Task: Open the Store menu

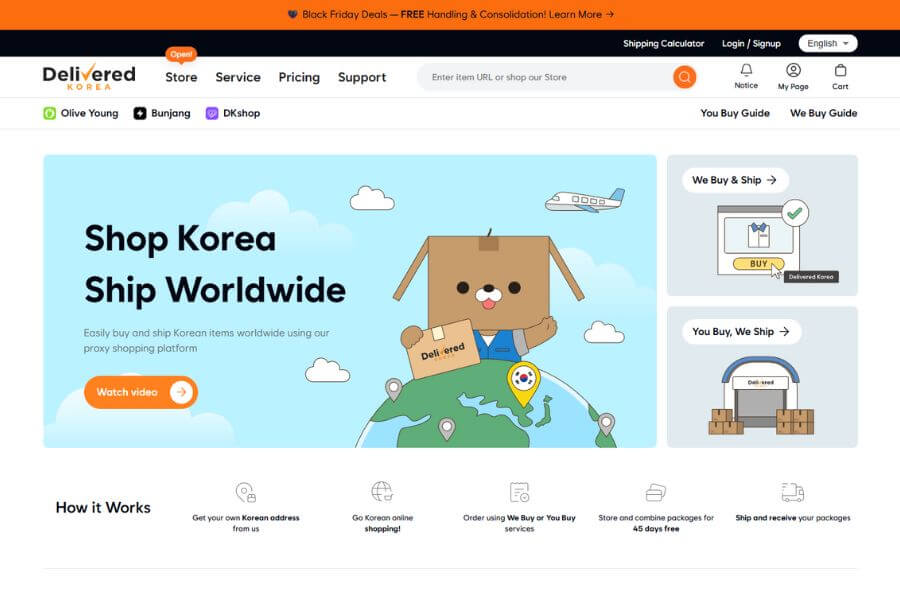Action: (x=180, y=77)
